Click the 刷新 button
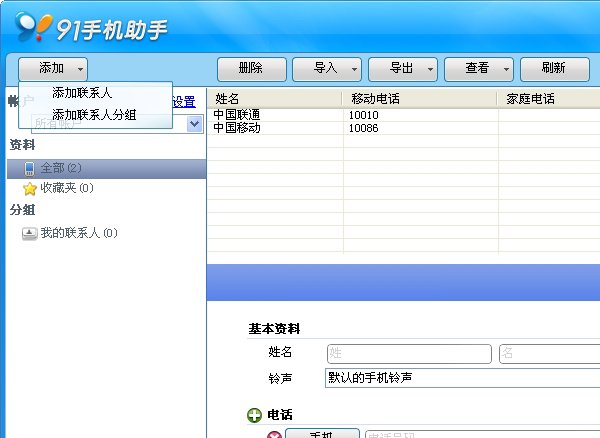 pos(554,69)
